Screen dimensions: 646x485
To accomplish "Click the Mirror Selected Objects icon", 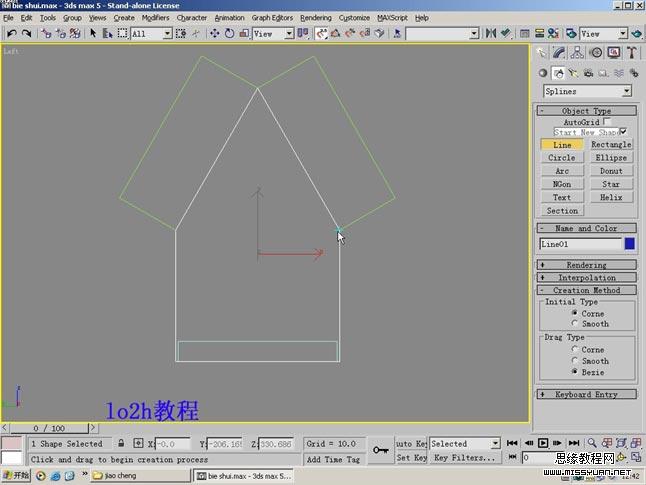I will pos(491,33).
